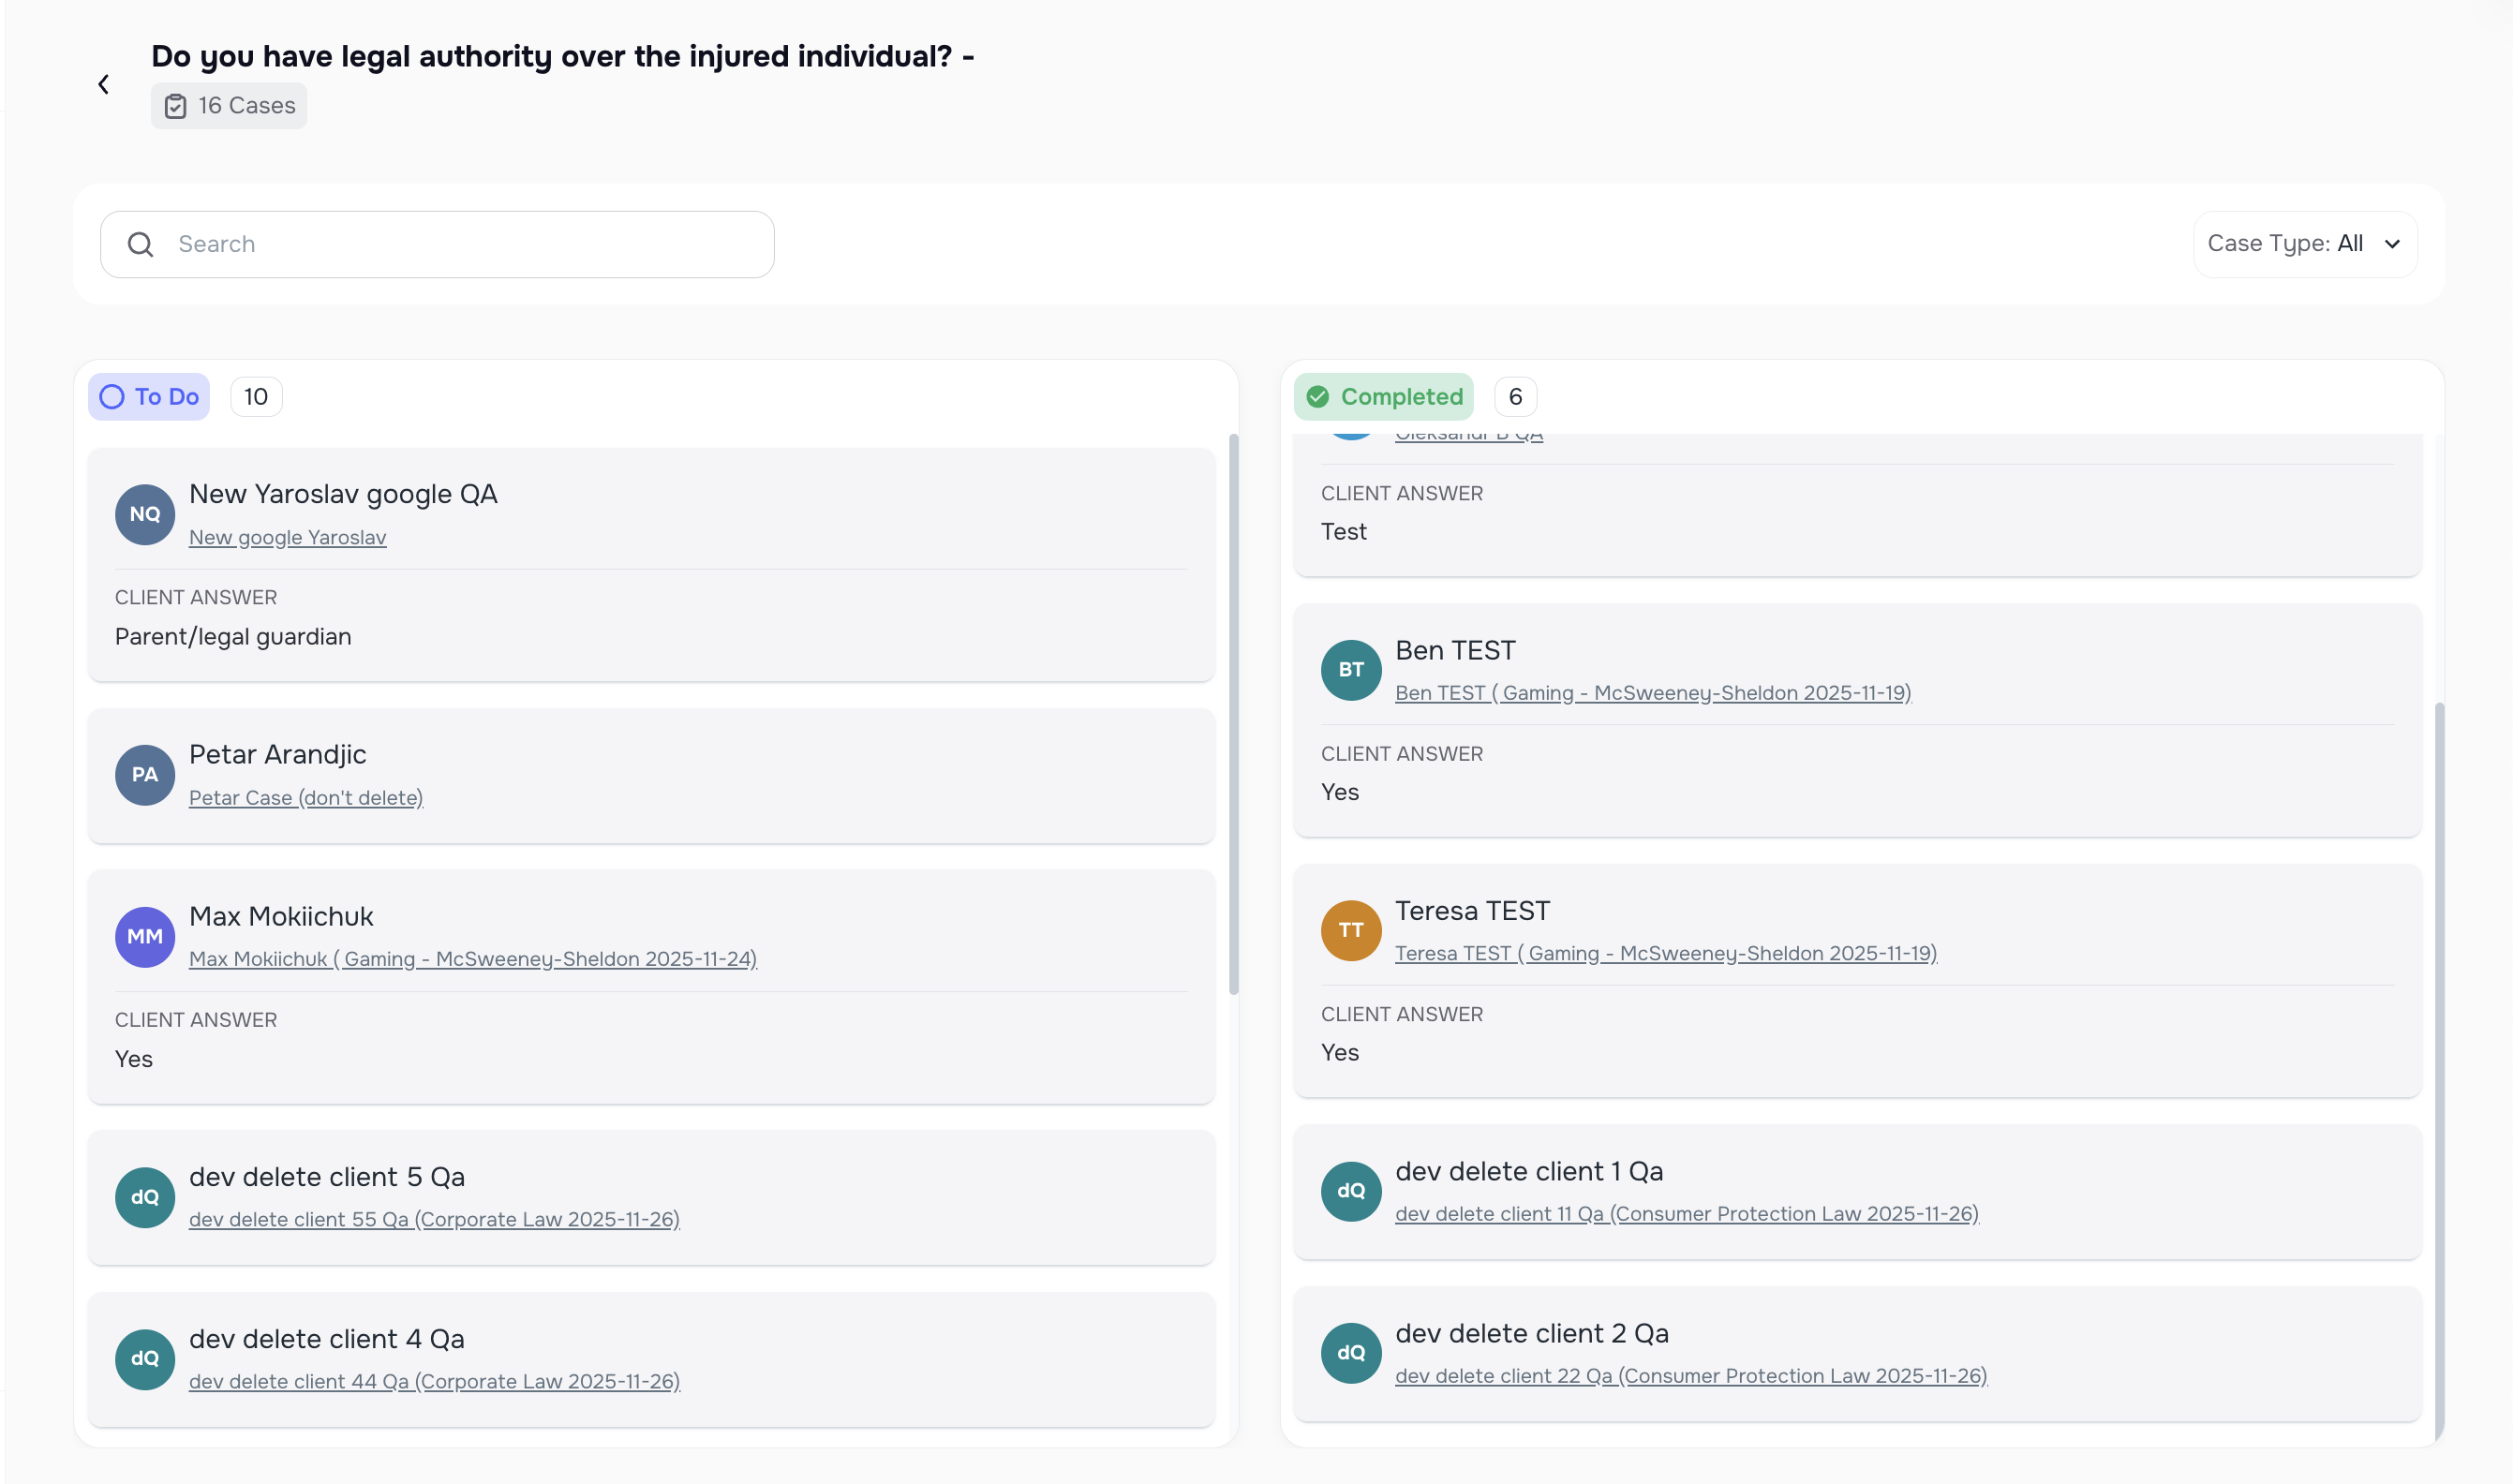The image size is (2513, 1484).
Task: Click the PA avatar for Petar Arandjic
Action: pos(145,775)
